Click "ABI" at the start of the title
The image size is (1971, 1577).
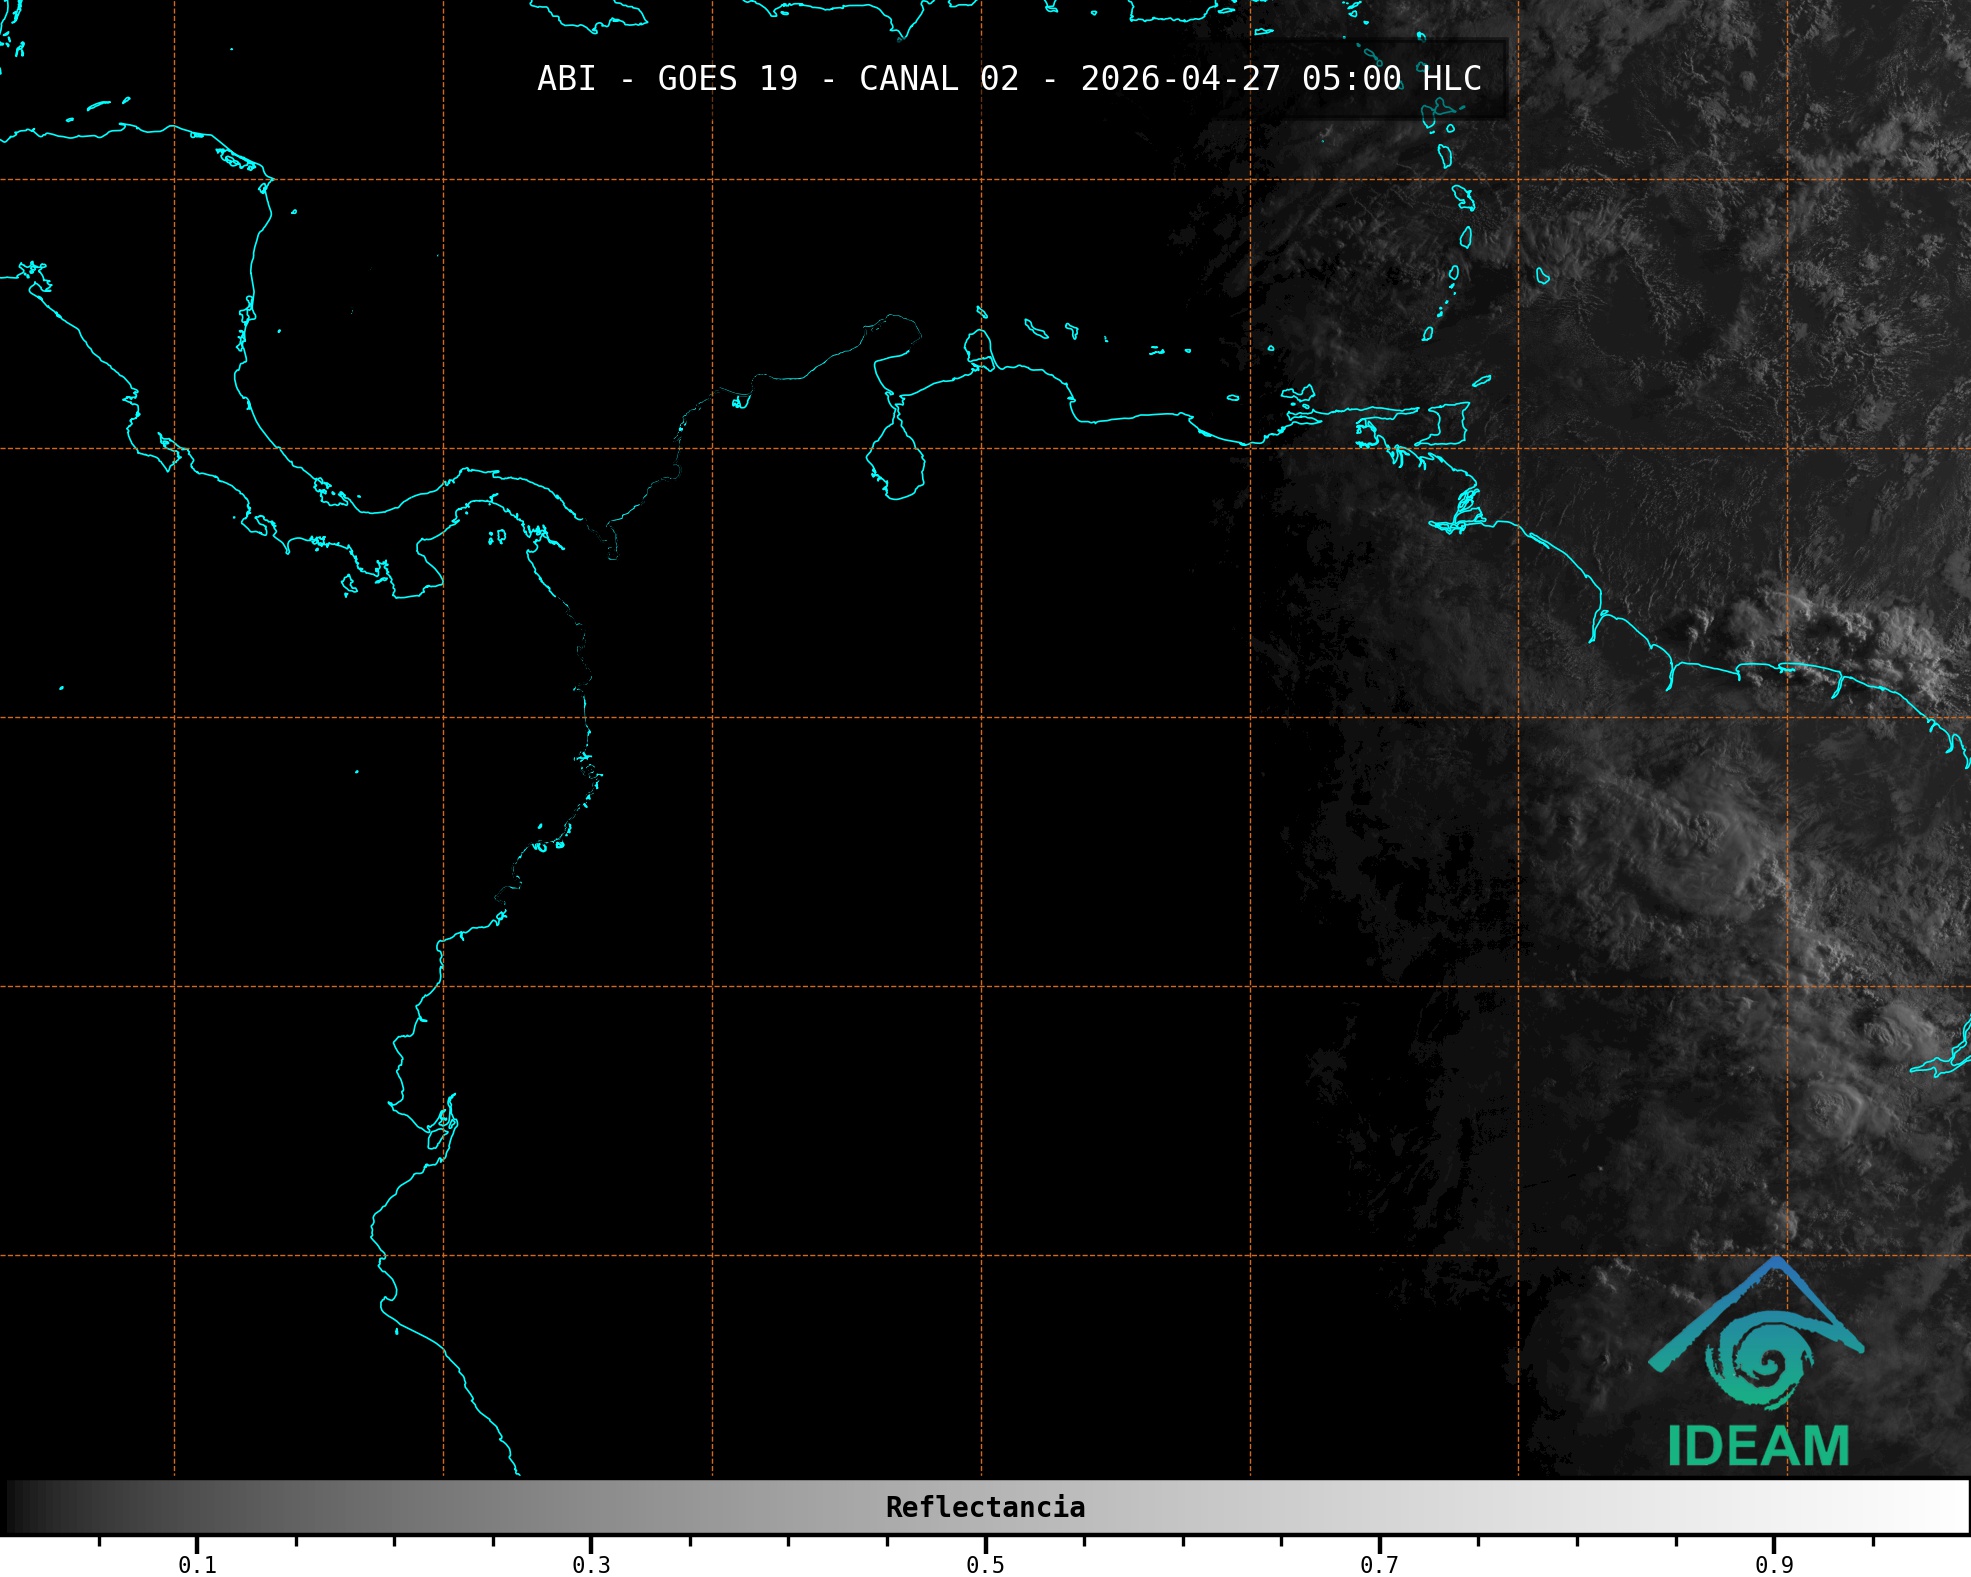click(x=566, y=79)
